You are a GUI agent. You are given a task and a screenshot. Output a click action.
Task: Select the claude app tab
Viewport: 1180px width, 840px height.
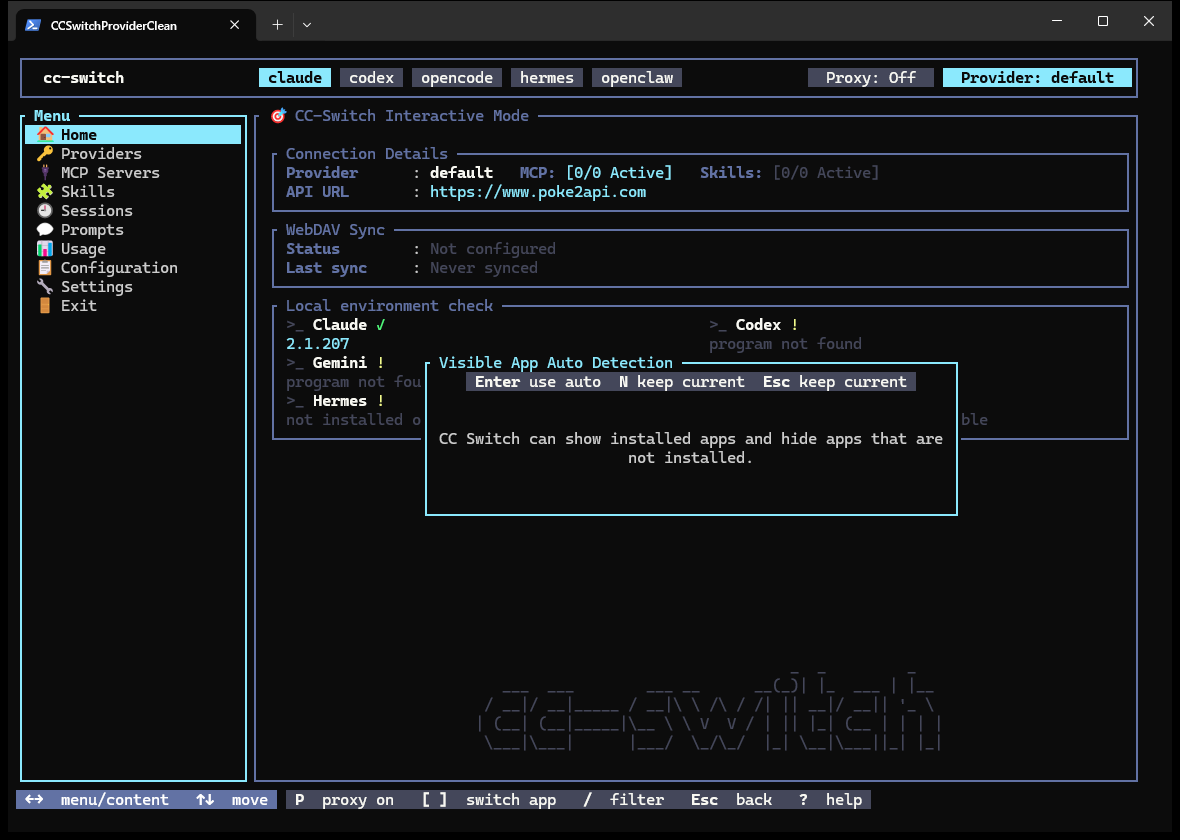(295, 78)
